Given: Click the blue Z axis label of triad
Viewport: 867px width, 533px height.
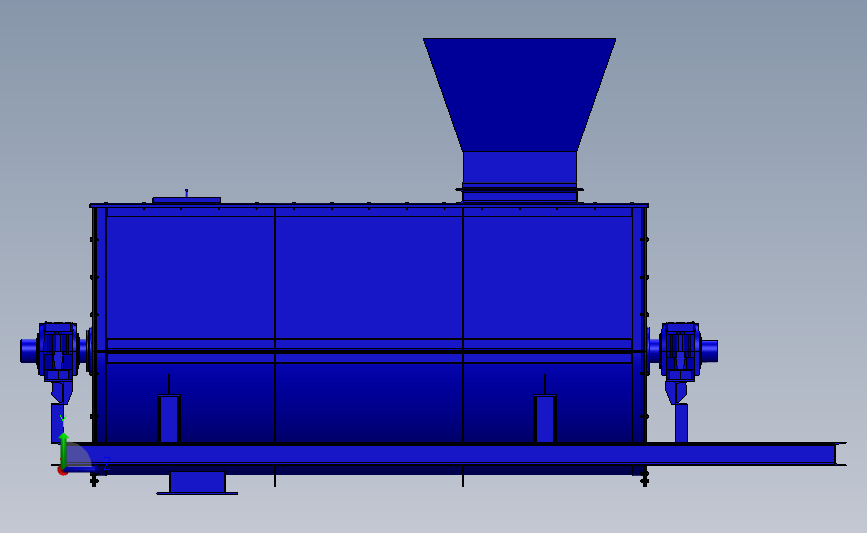Looking at the screenshot, I should tap(107, 464).
